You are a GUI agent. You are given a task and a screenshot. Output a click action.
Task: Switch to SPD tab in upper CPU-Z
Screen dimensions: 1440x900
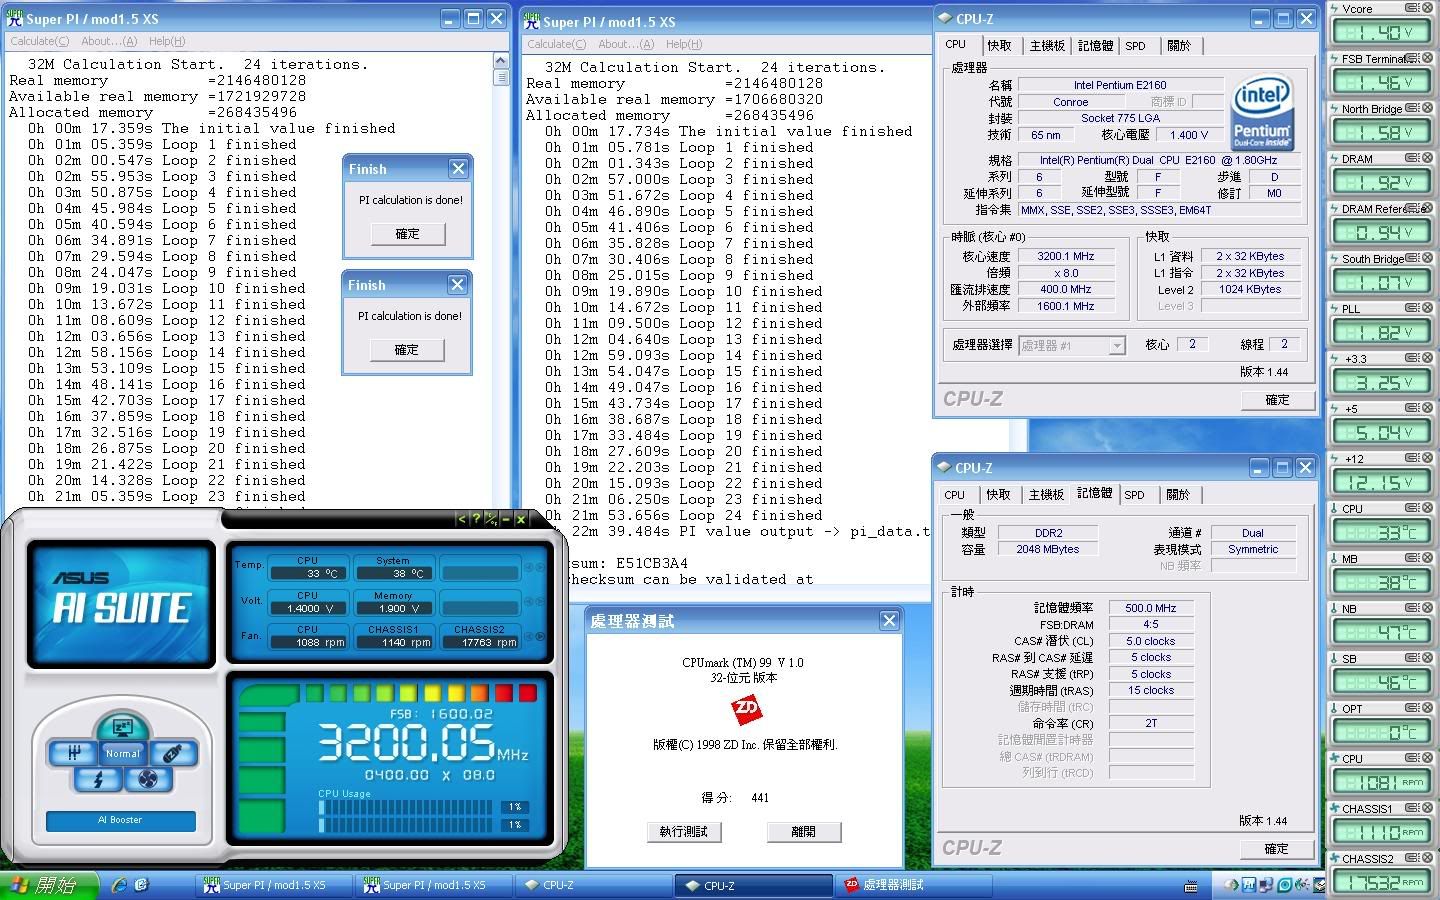pos(1135,45)
